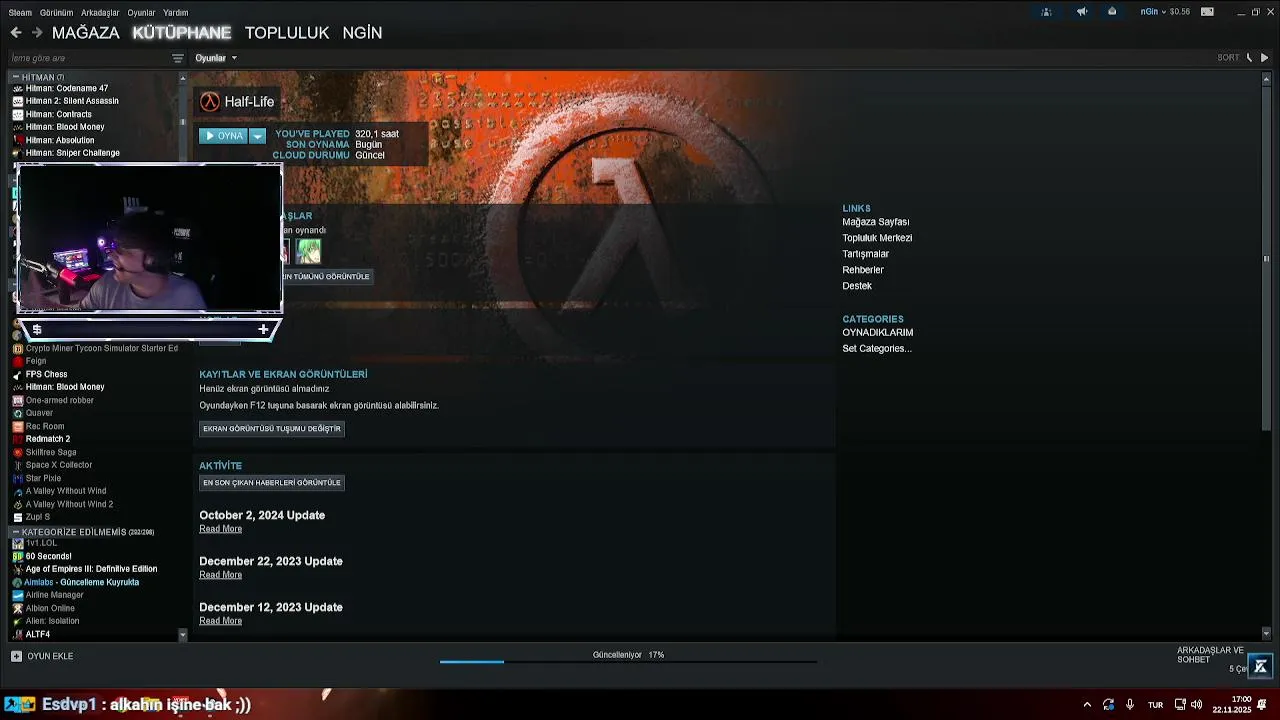Collapse the KATEGORİZE EDİLMEMİŞ category

[x=14, y=532]
